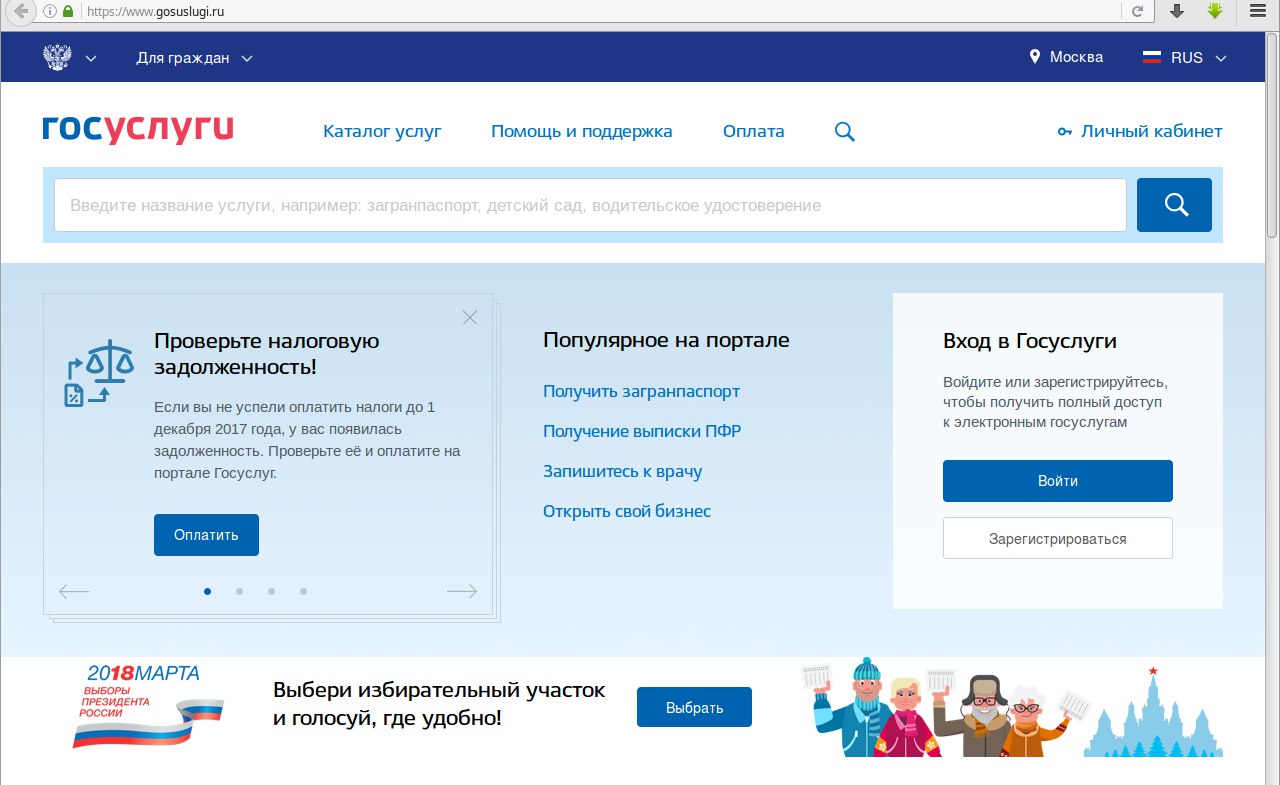1280x785 pixels.
Task: Click the Выбери избирательный участок text
Action: click(x=439, y=704)
